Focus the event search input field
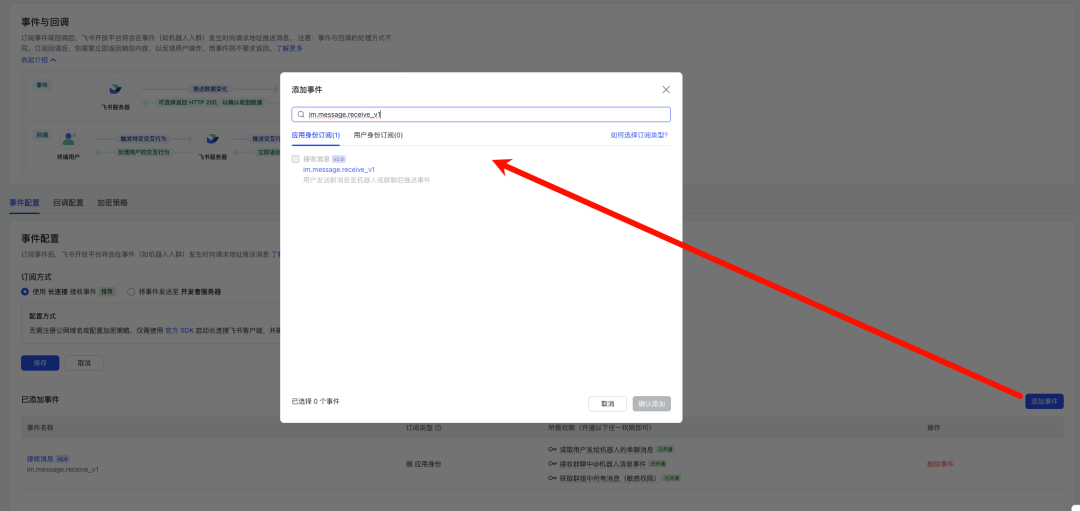Viewport: 1080px width, 511px height. pos(481,114)
